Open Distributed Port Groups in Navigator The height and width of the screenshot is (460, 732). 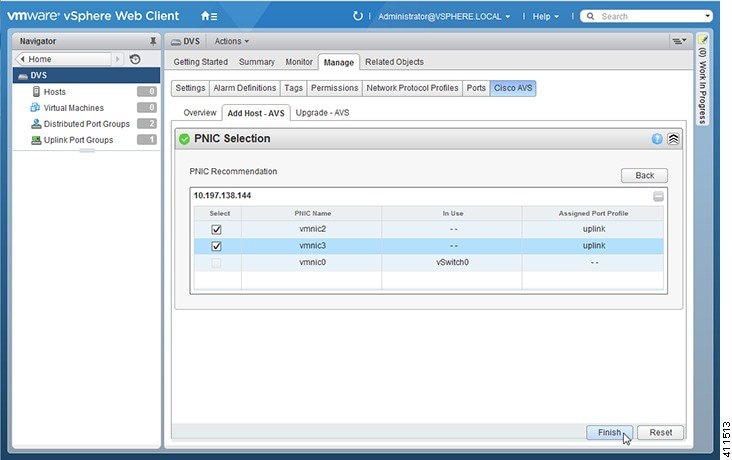[87, 124]
